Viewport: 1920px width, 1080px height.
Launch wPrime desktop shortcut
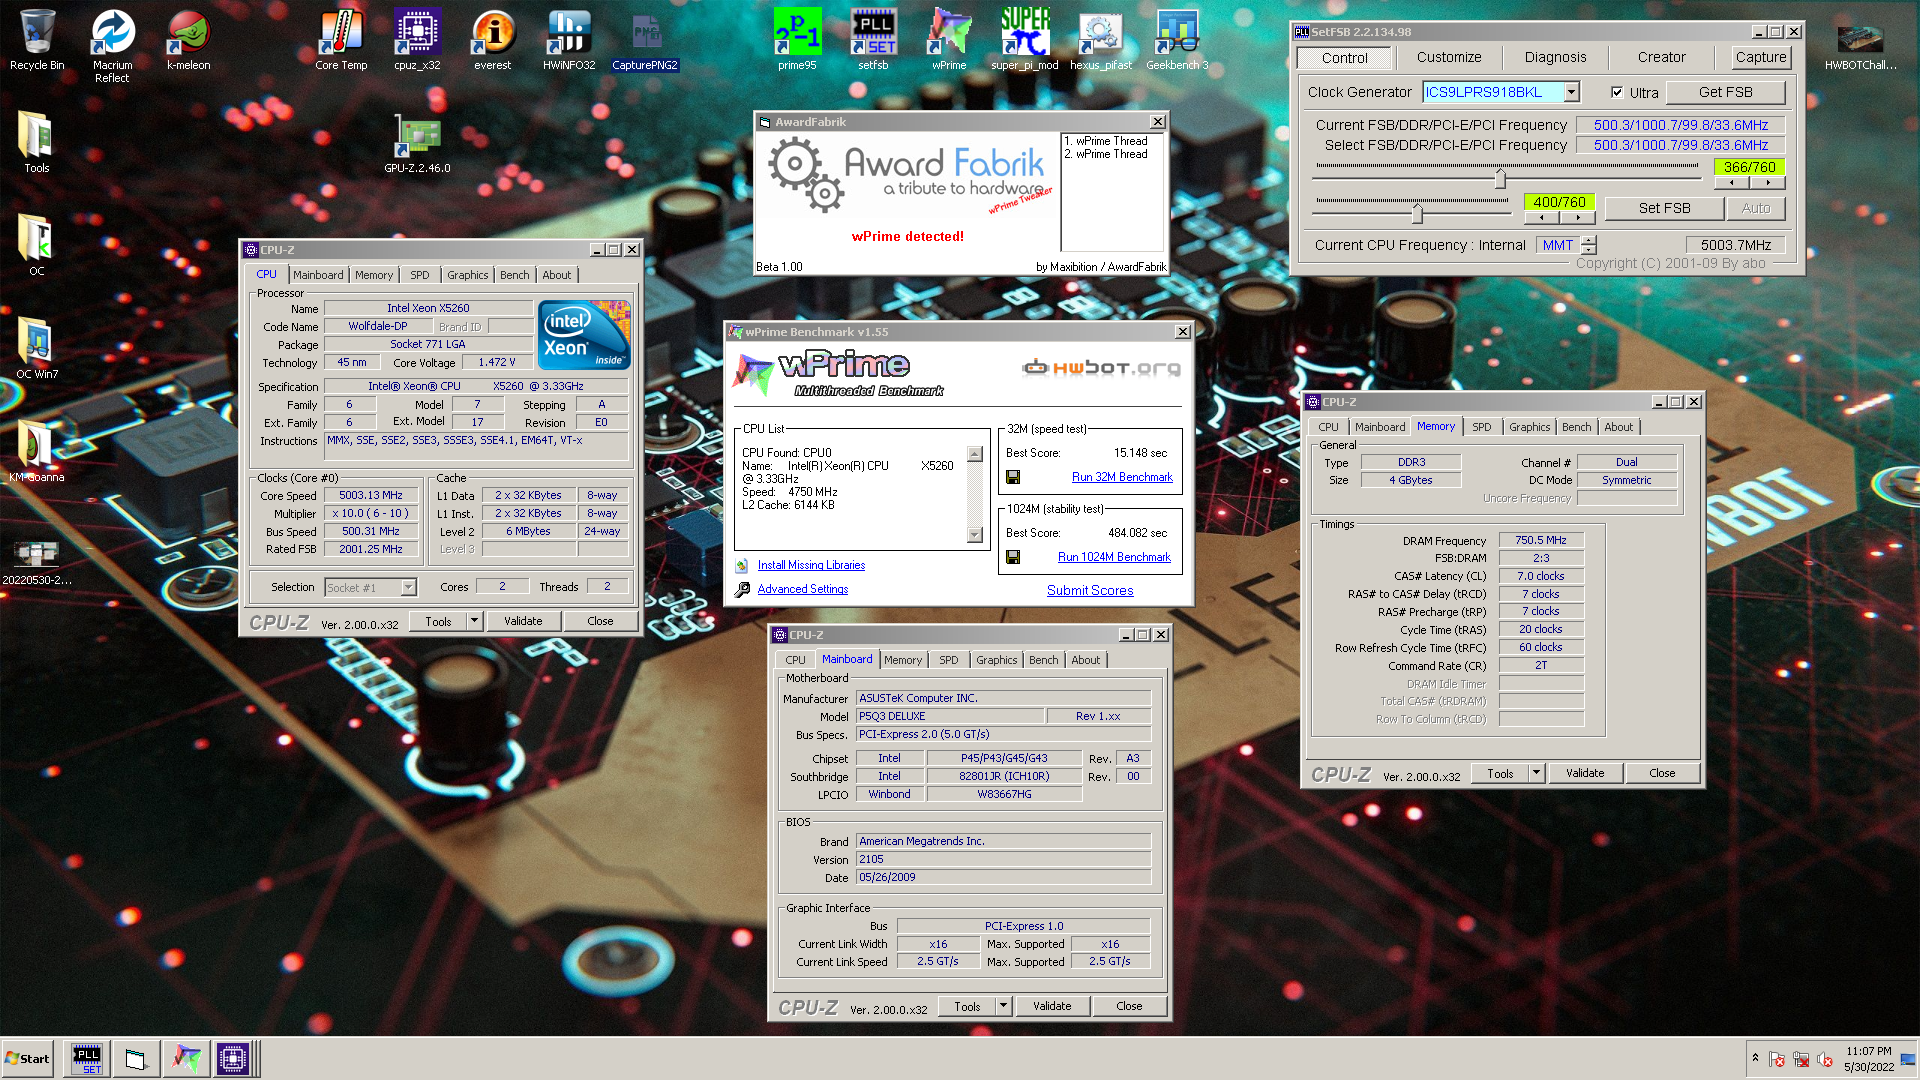click(949, 40)
